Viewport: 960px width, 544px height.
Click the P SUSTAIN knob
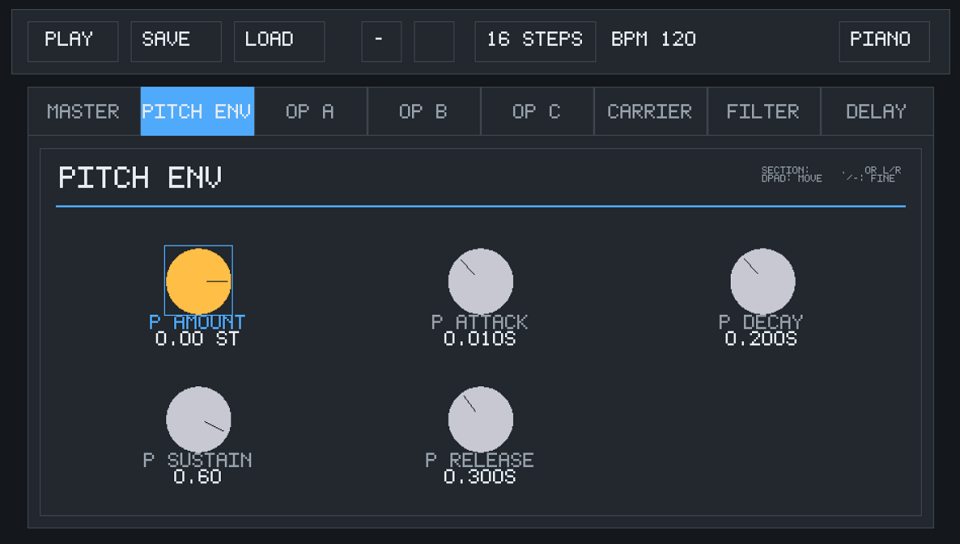tap(198, 419)
